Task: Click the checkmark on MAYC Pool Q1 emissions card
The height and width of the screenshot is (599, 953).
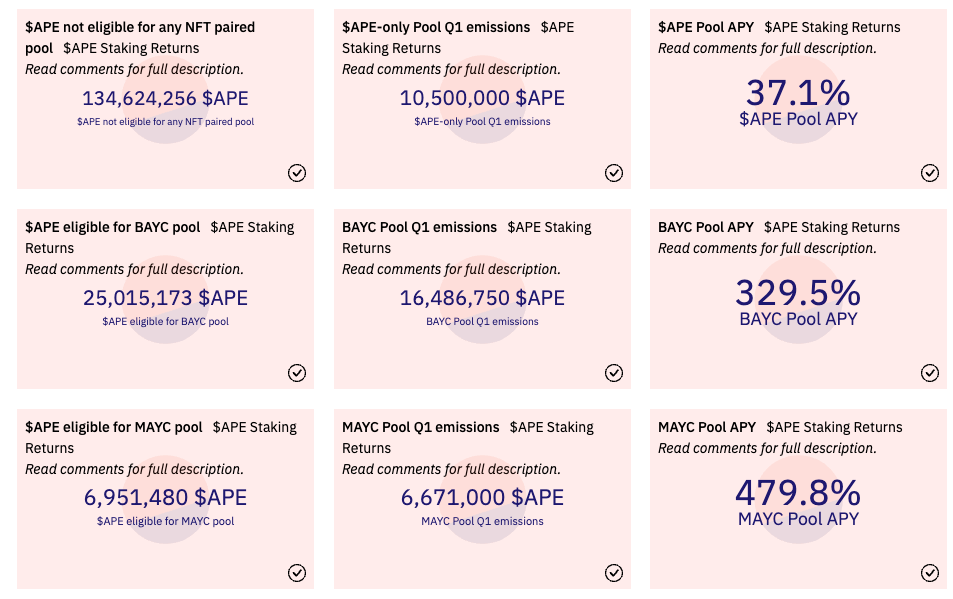Action: point(614,573)
